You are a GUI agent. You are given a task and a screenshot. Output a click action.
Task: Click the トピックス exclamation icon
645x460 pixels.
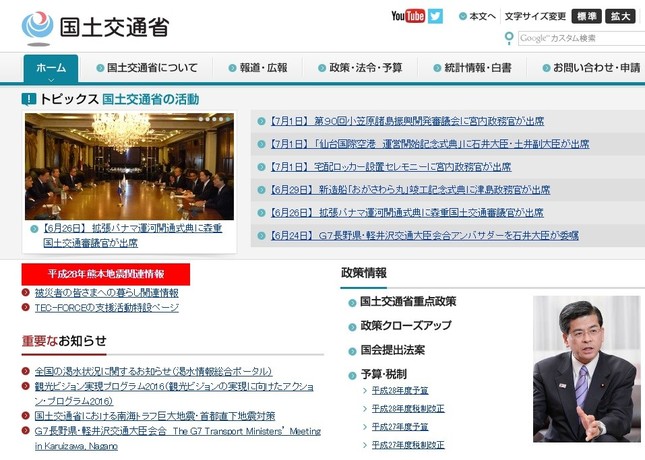(x=29, y=99)
